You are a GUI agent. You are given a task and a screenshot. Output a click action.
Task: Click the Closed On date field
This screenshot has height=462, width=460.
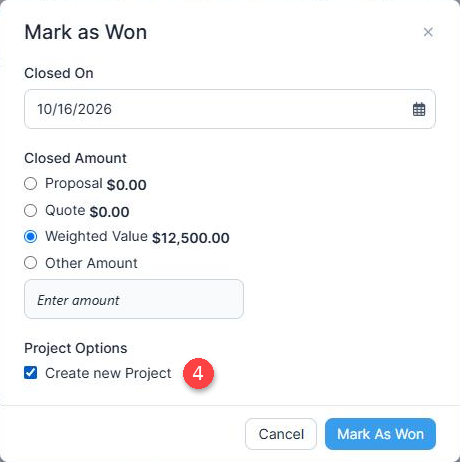pyautogui.click(x=230, y=109)
